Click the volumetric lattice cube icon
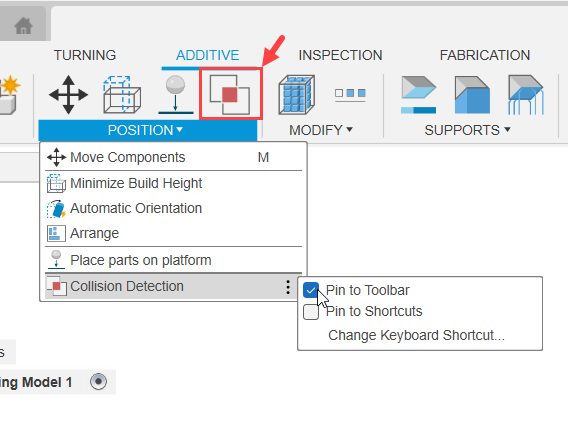This screenshot has width=568, height=431. [x=296, y=95]
